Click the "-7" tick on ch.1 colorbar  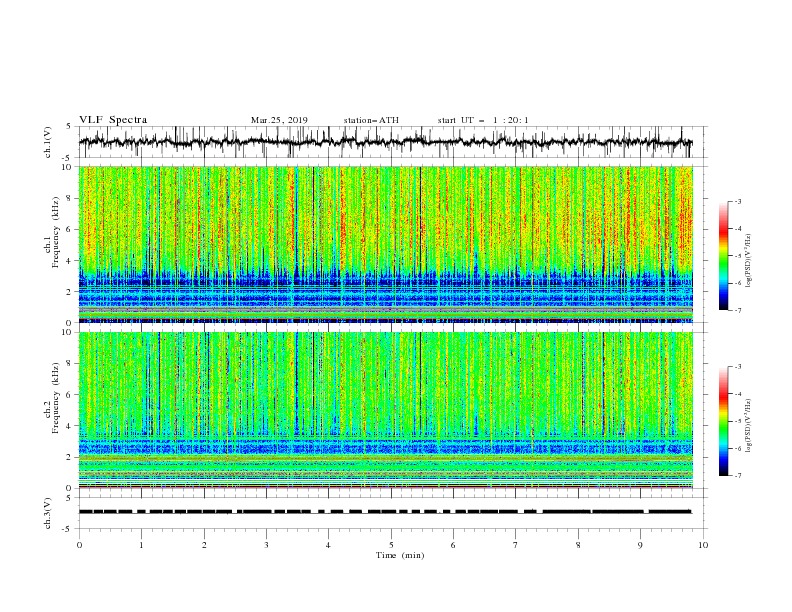737,311
